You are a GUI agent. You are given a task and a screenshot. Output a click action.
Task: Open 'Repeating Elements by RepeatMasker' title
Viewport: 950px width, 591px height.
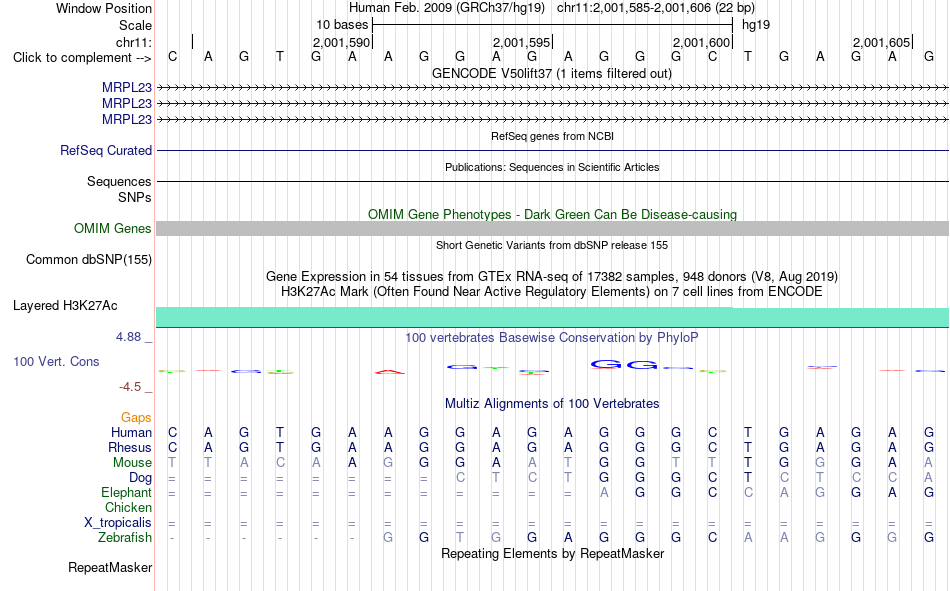pos(553,553)
